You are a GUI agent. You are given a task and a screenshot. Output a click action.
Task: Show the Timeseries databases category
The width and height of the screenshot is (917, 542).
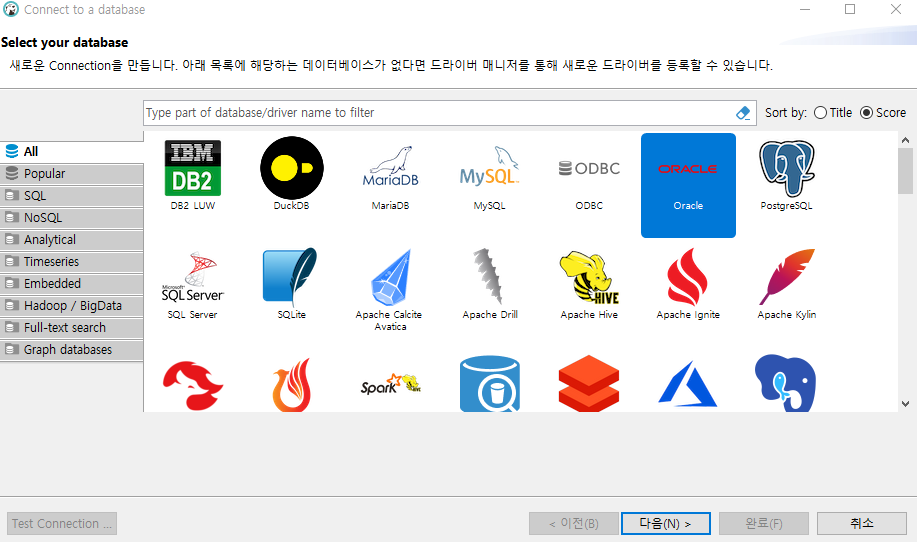[x=71, y=261]
